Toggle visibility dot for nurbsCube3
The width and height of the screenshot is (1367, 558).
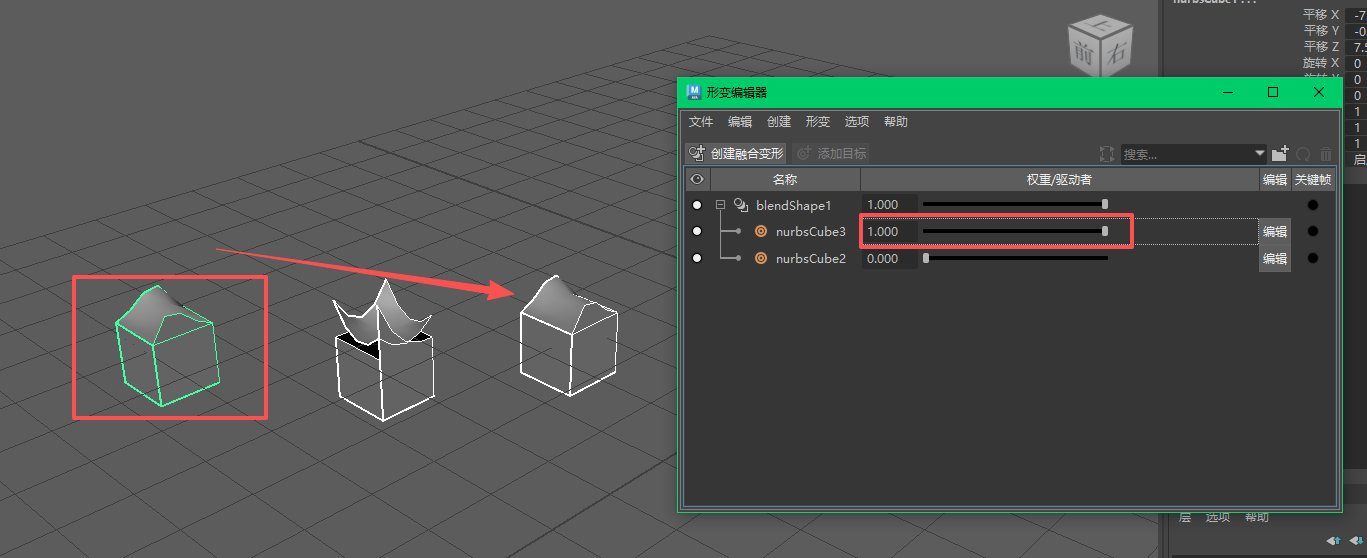click(x=697, y=231)
